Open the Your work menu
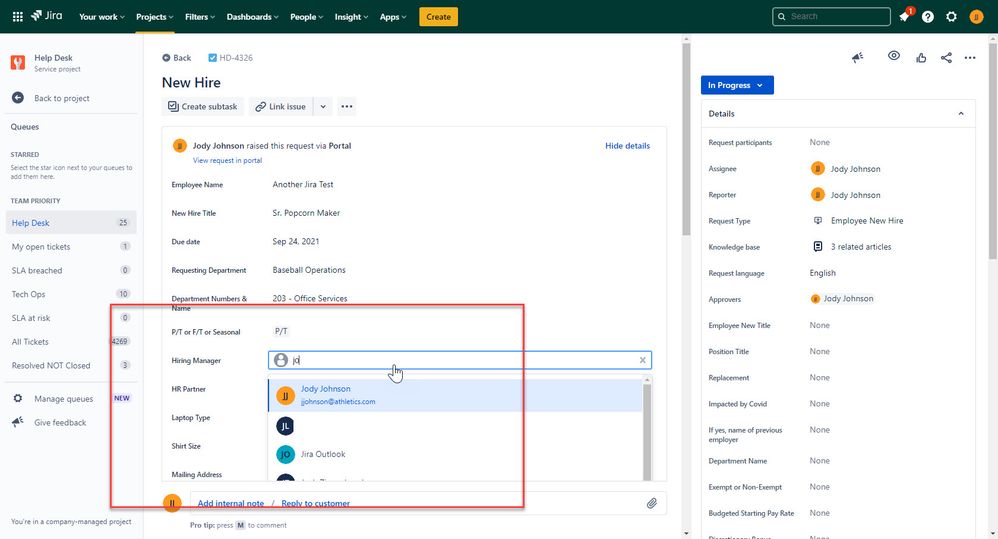 pos(102,17)
